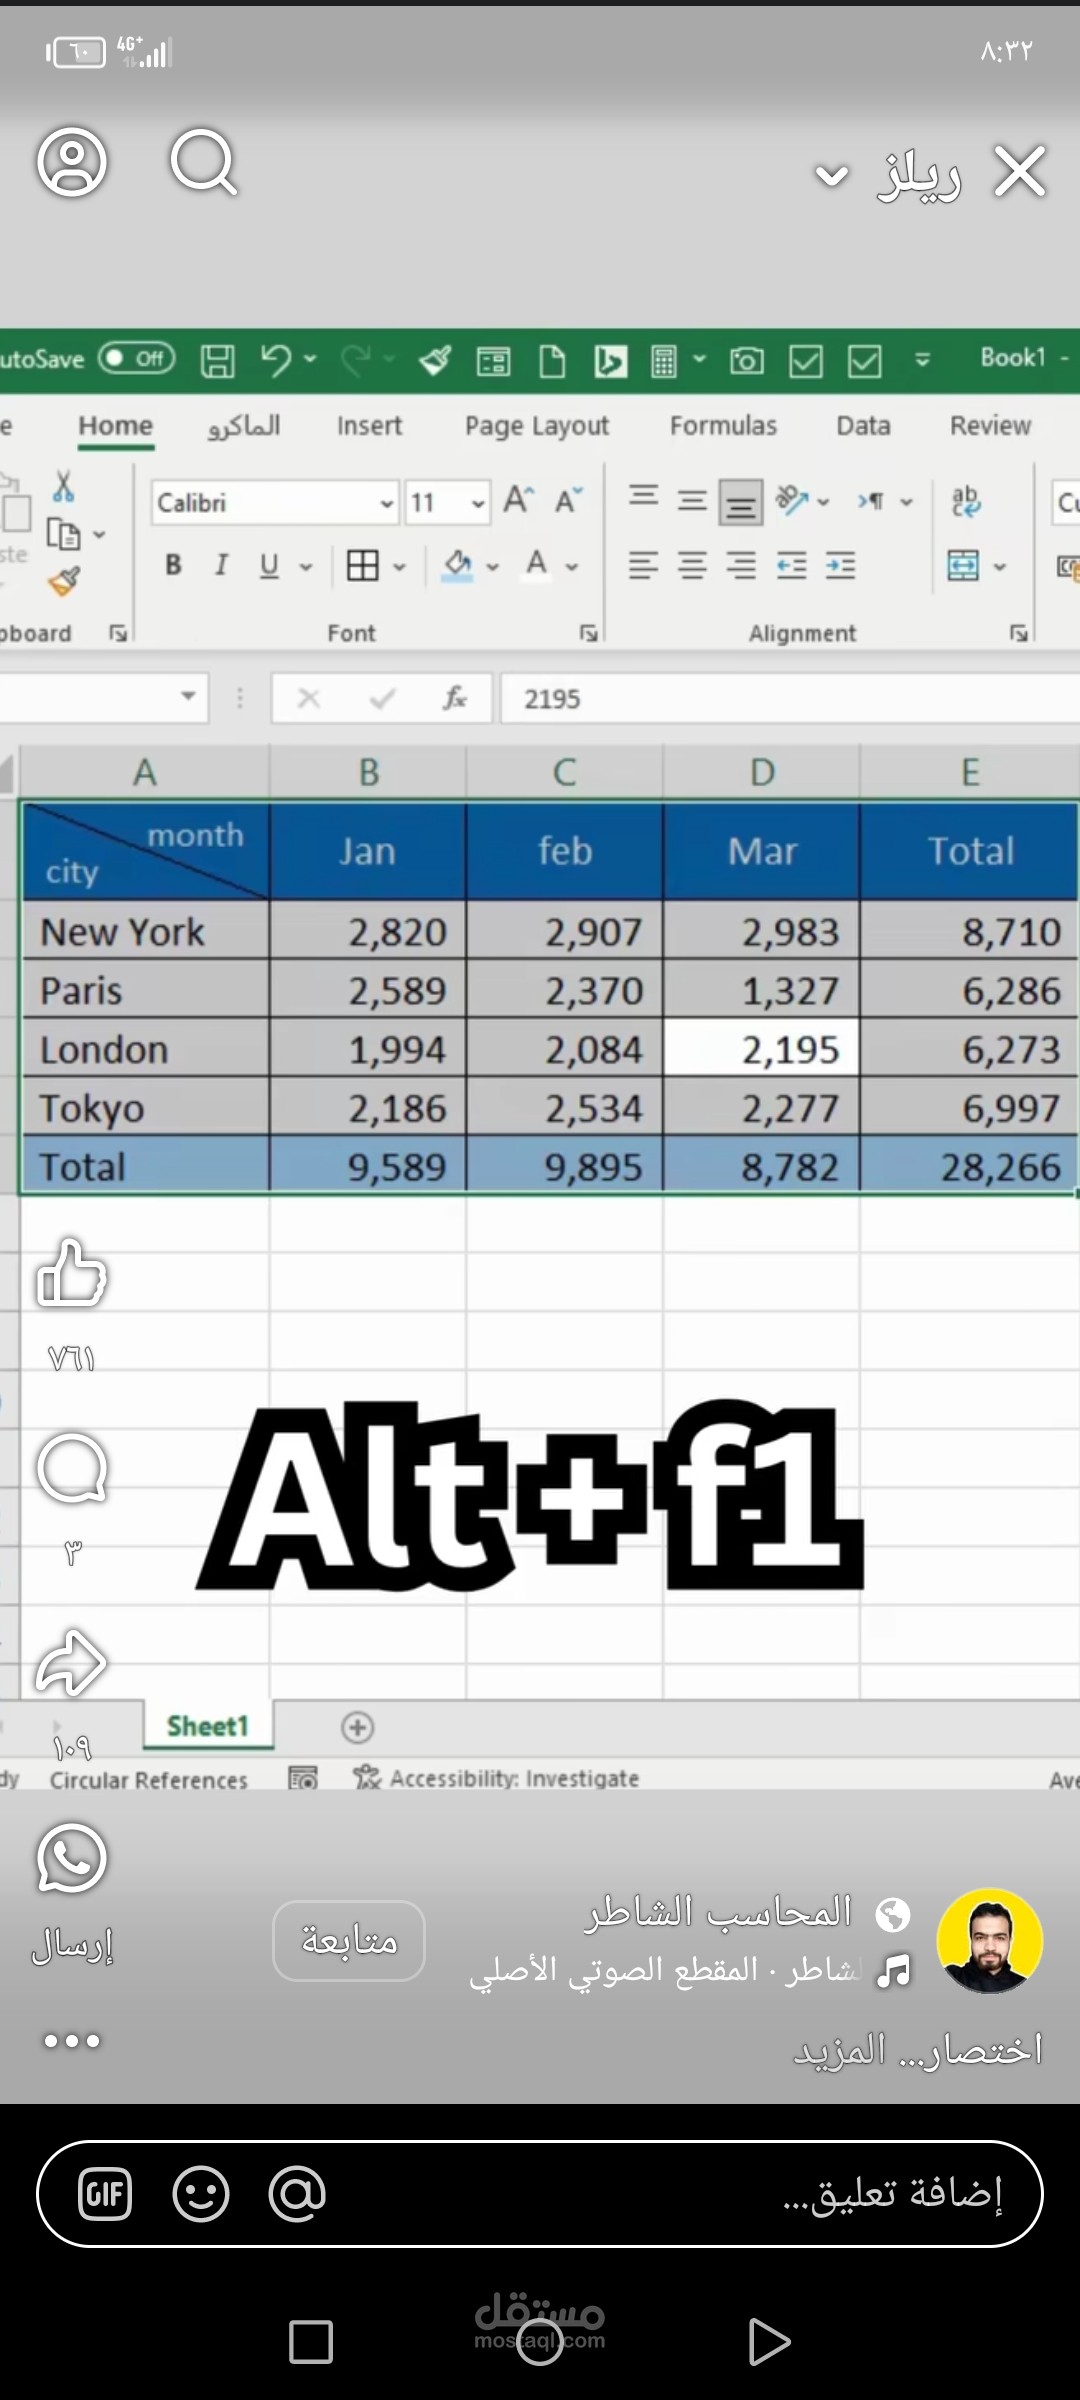Tap the متابعة follow button

(349, 1941)
